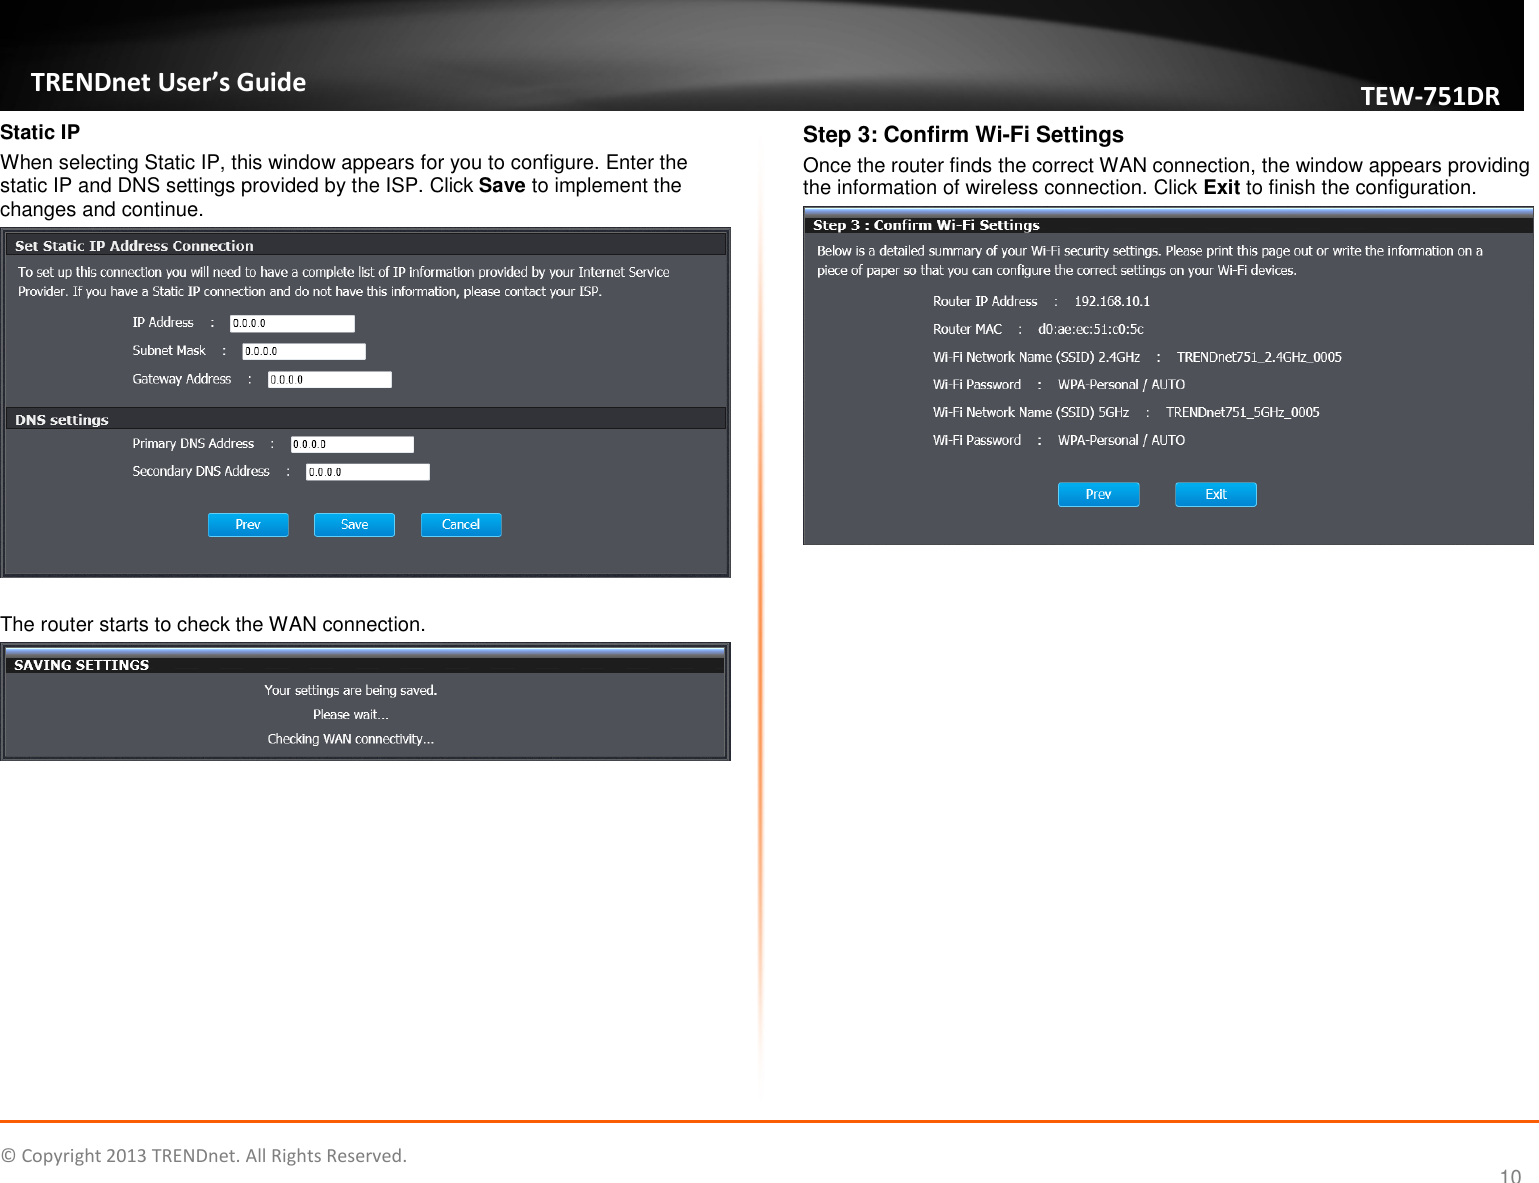Click the DNS settings section header
The height and width of the screenshot is (1183, 1539).
365,419
